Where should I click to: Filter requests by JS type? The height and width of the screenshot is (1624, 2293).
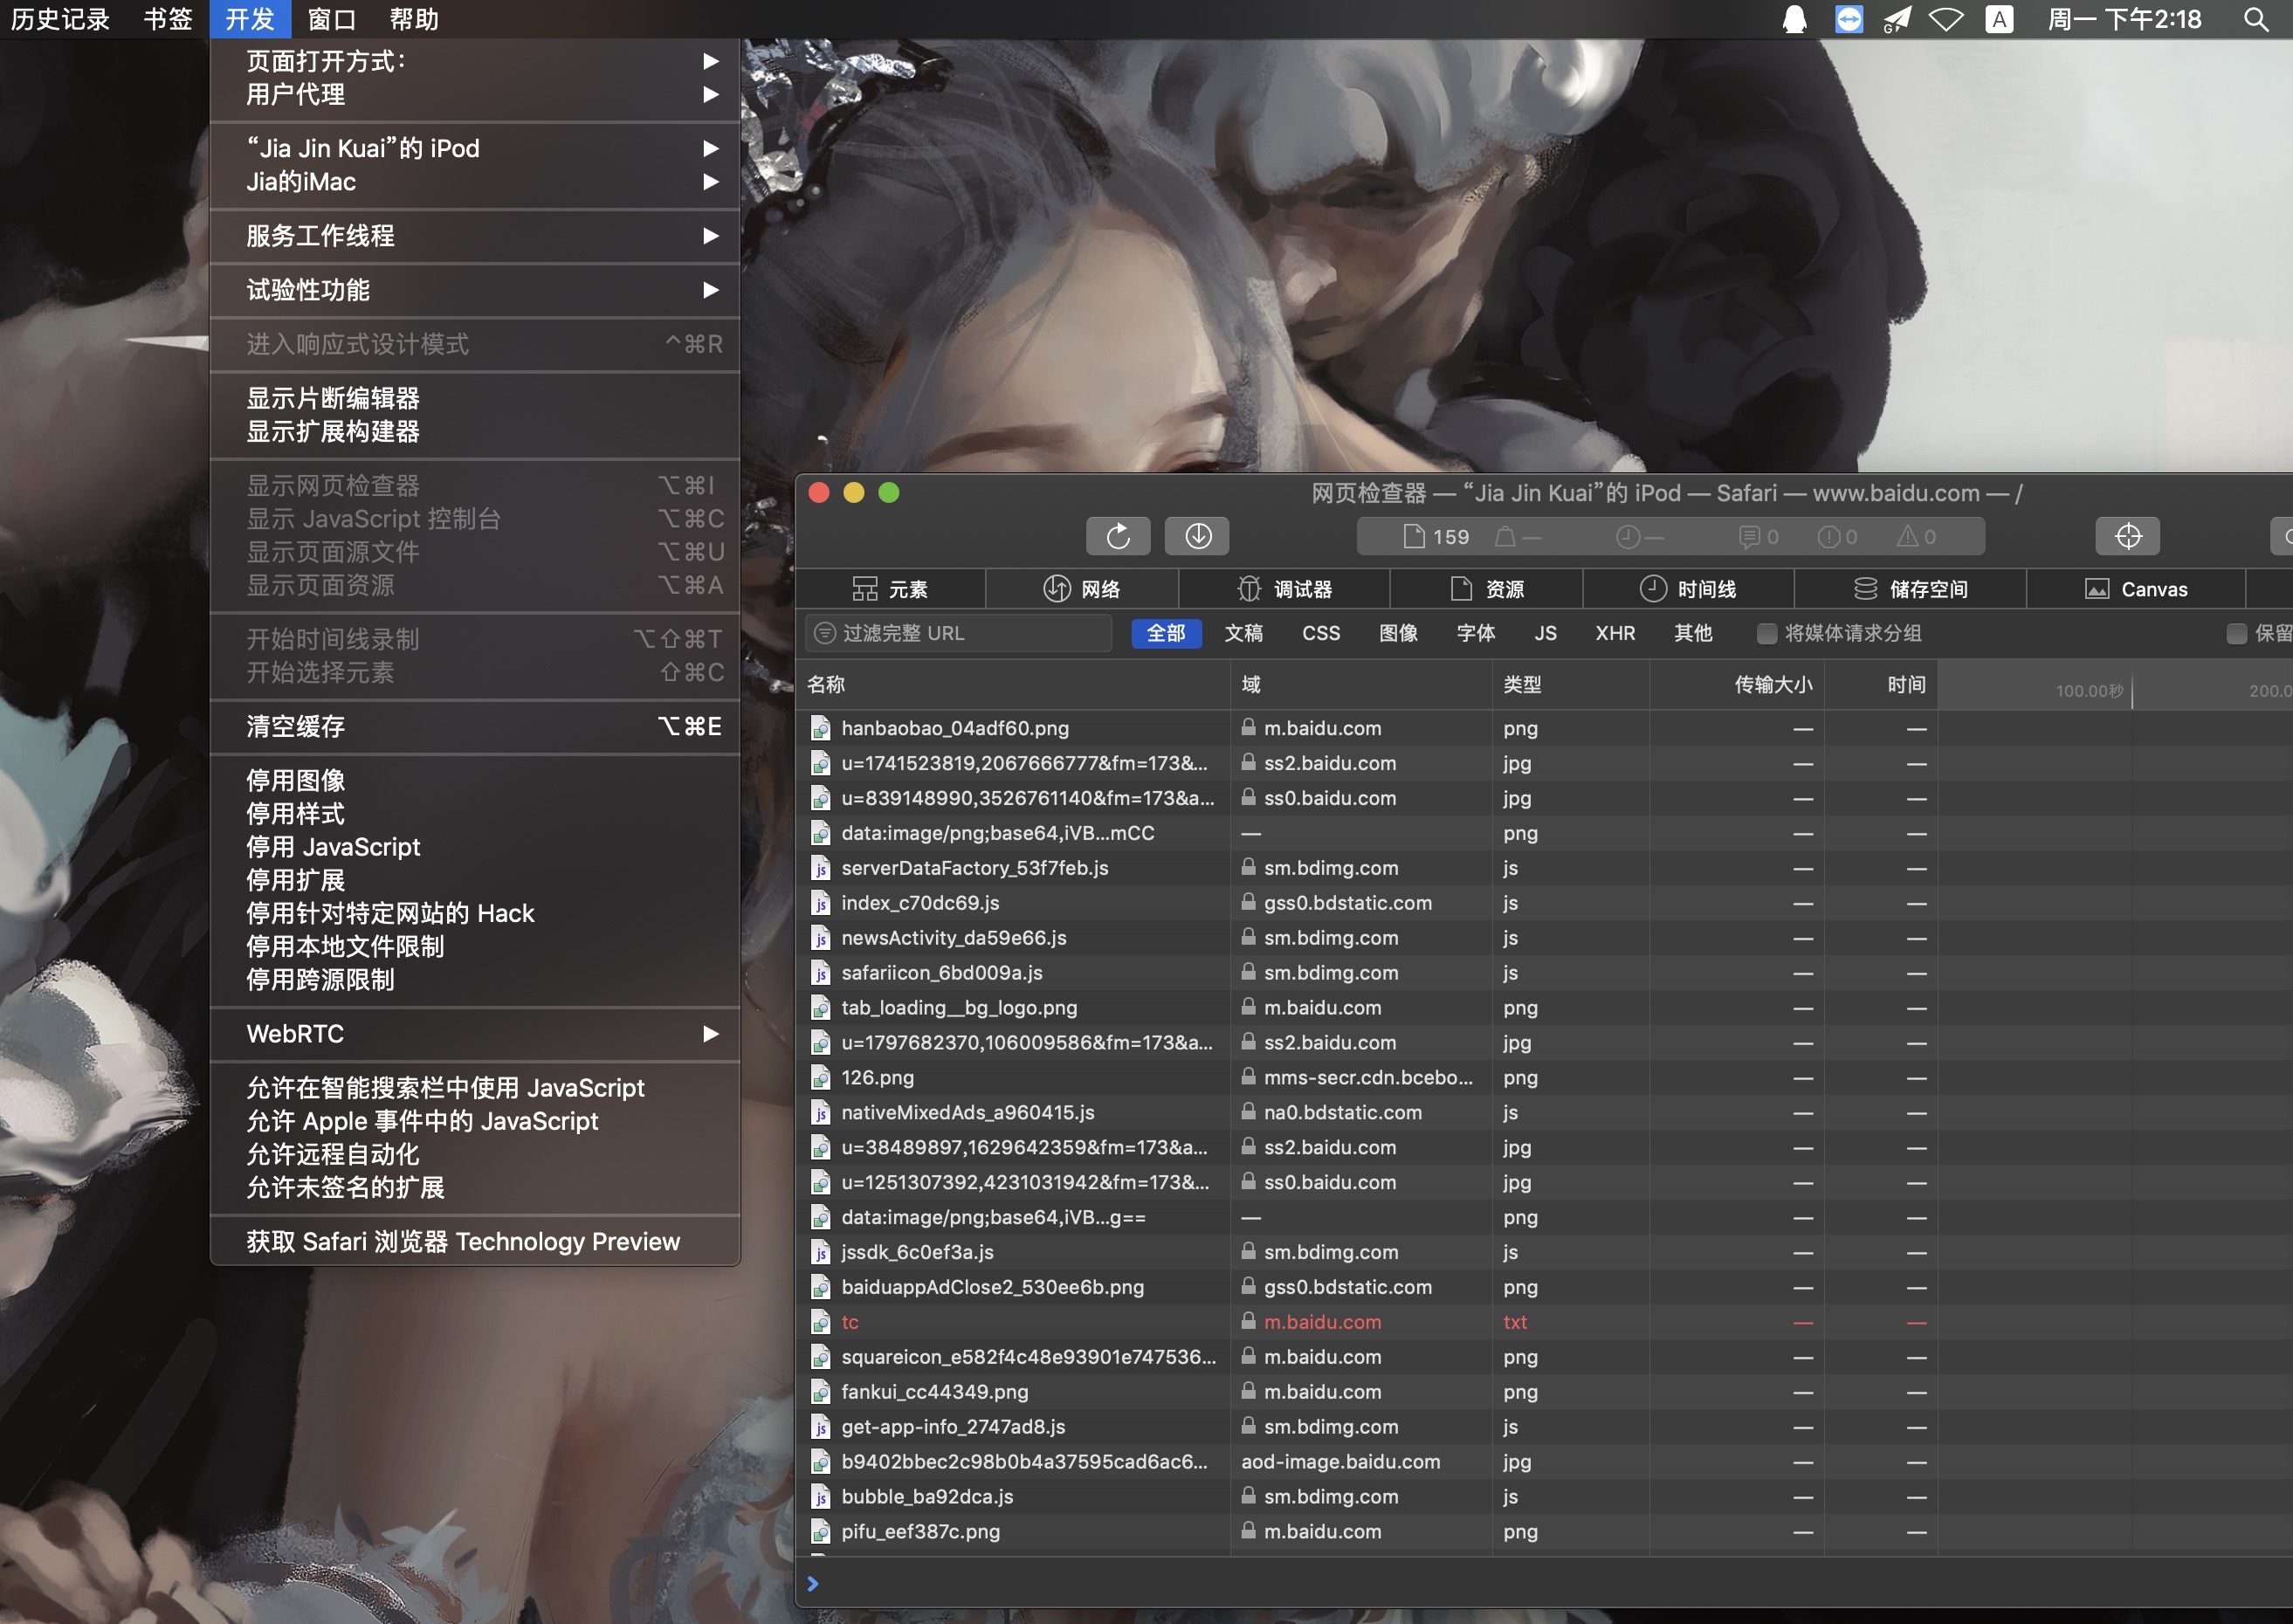1545,634
